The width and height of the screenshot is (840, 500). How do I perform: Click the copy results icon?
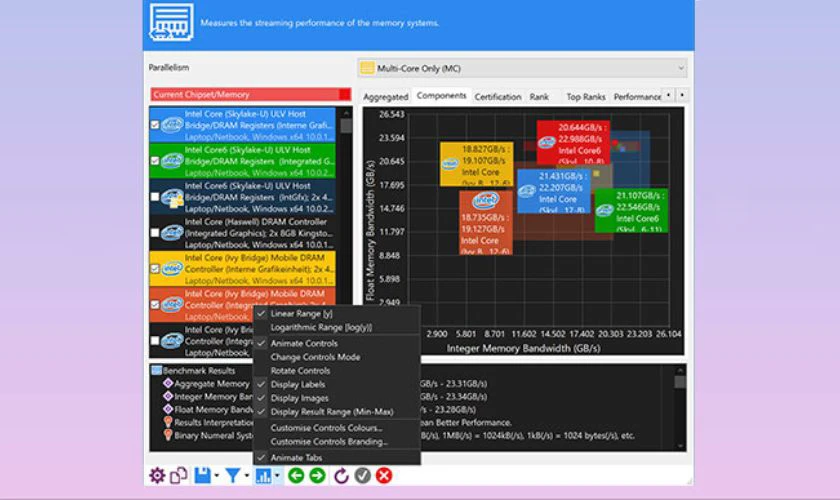pyautogui.click(x=178, y=475)
